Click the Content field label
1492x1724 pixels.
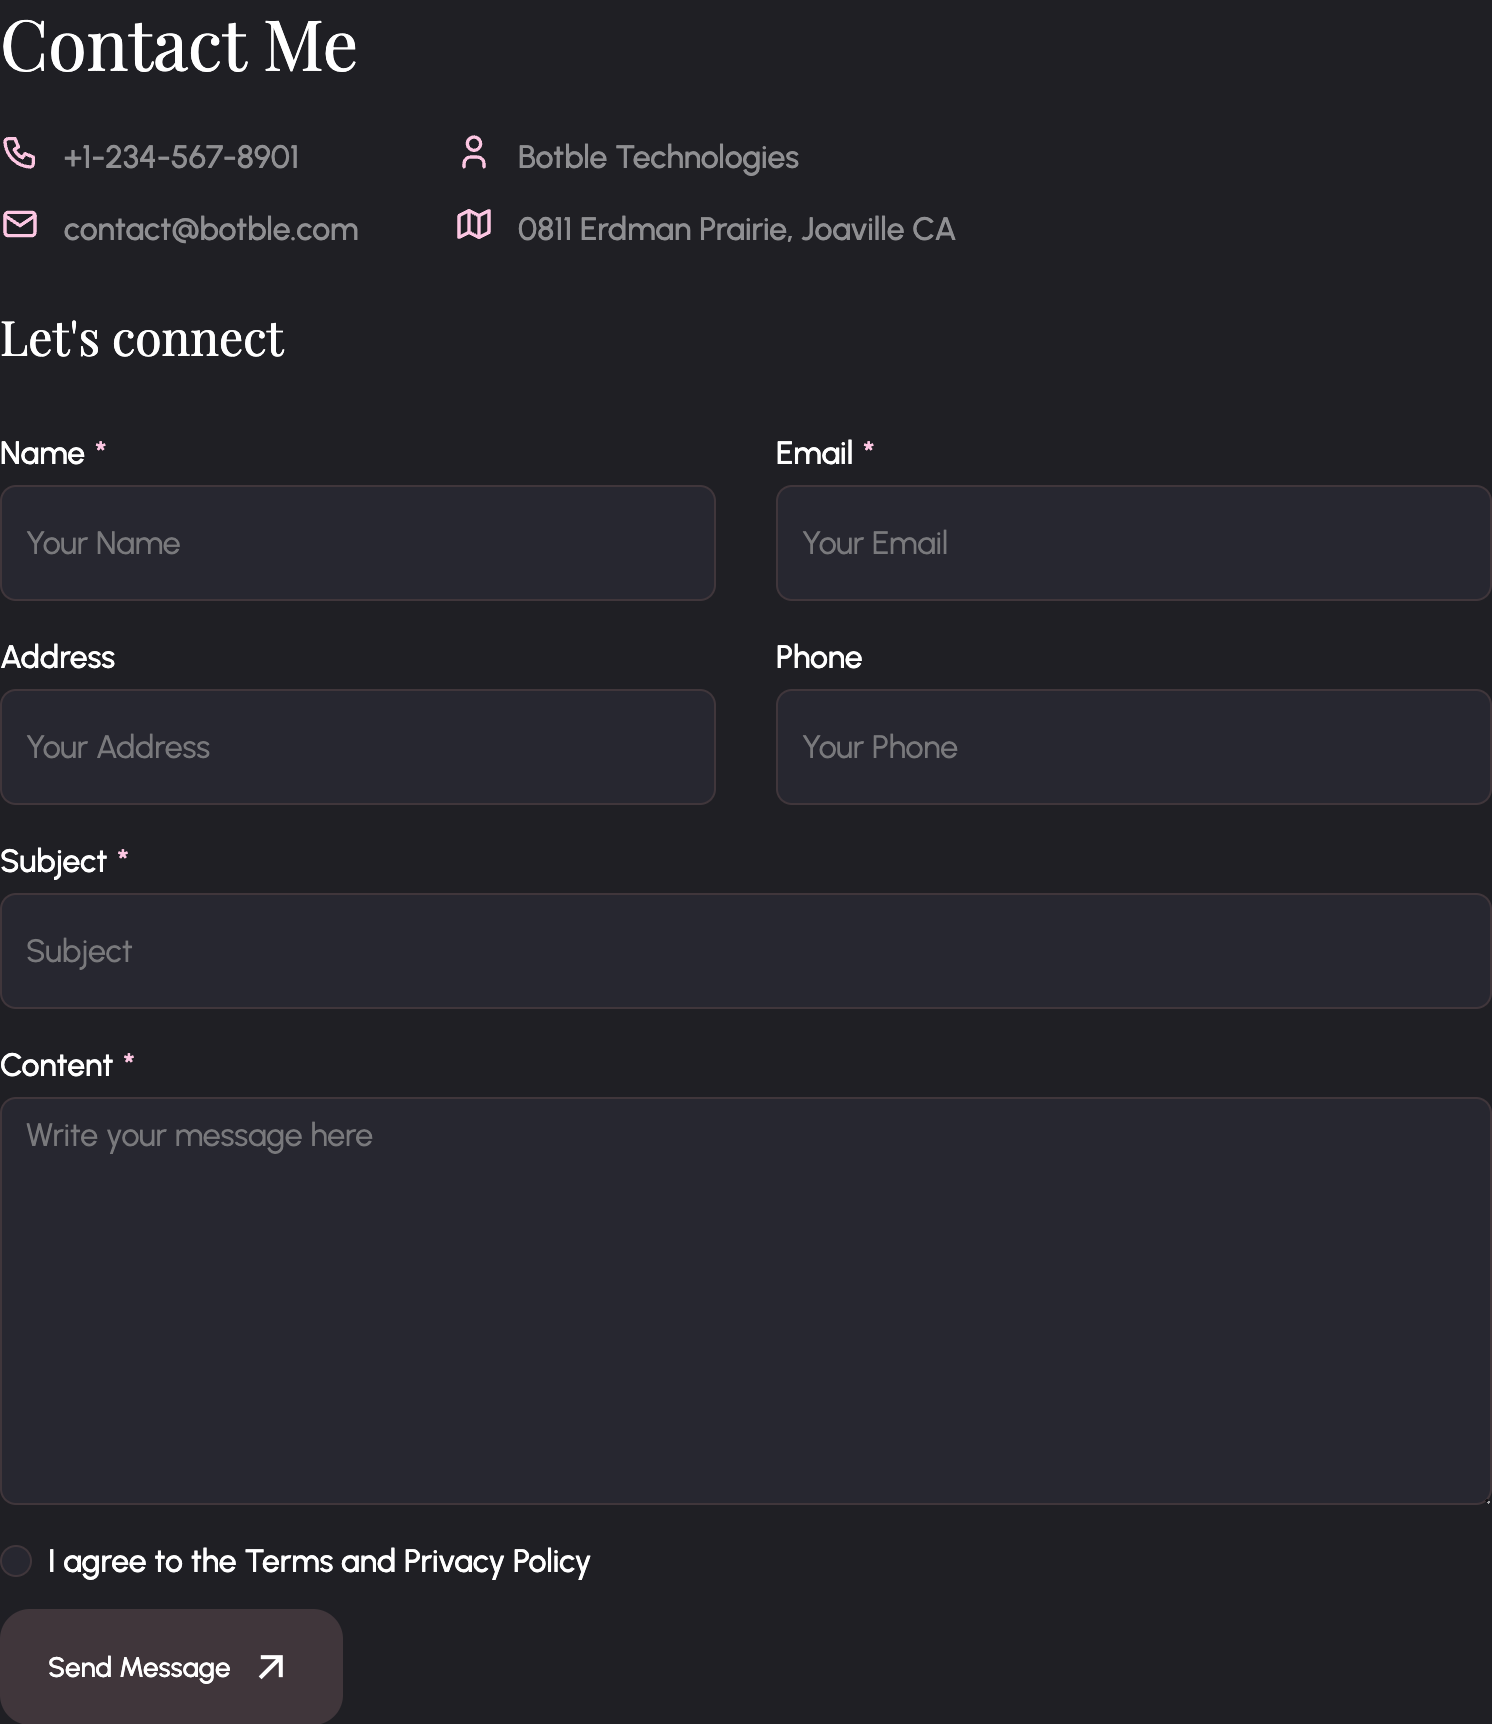56,1065
